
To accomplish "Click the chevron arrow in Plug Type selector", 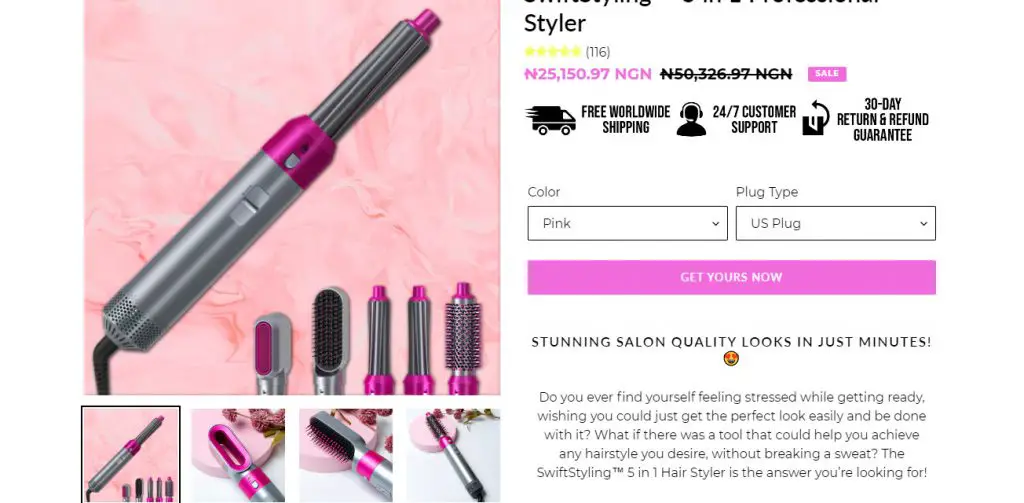I will click(x=923, y=223).
